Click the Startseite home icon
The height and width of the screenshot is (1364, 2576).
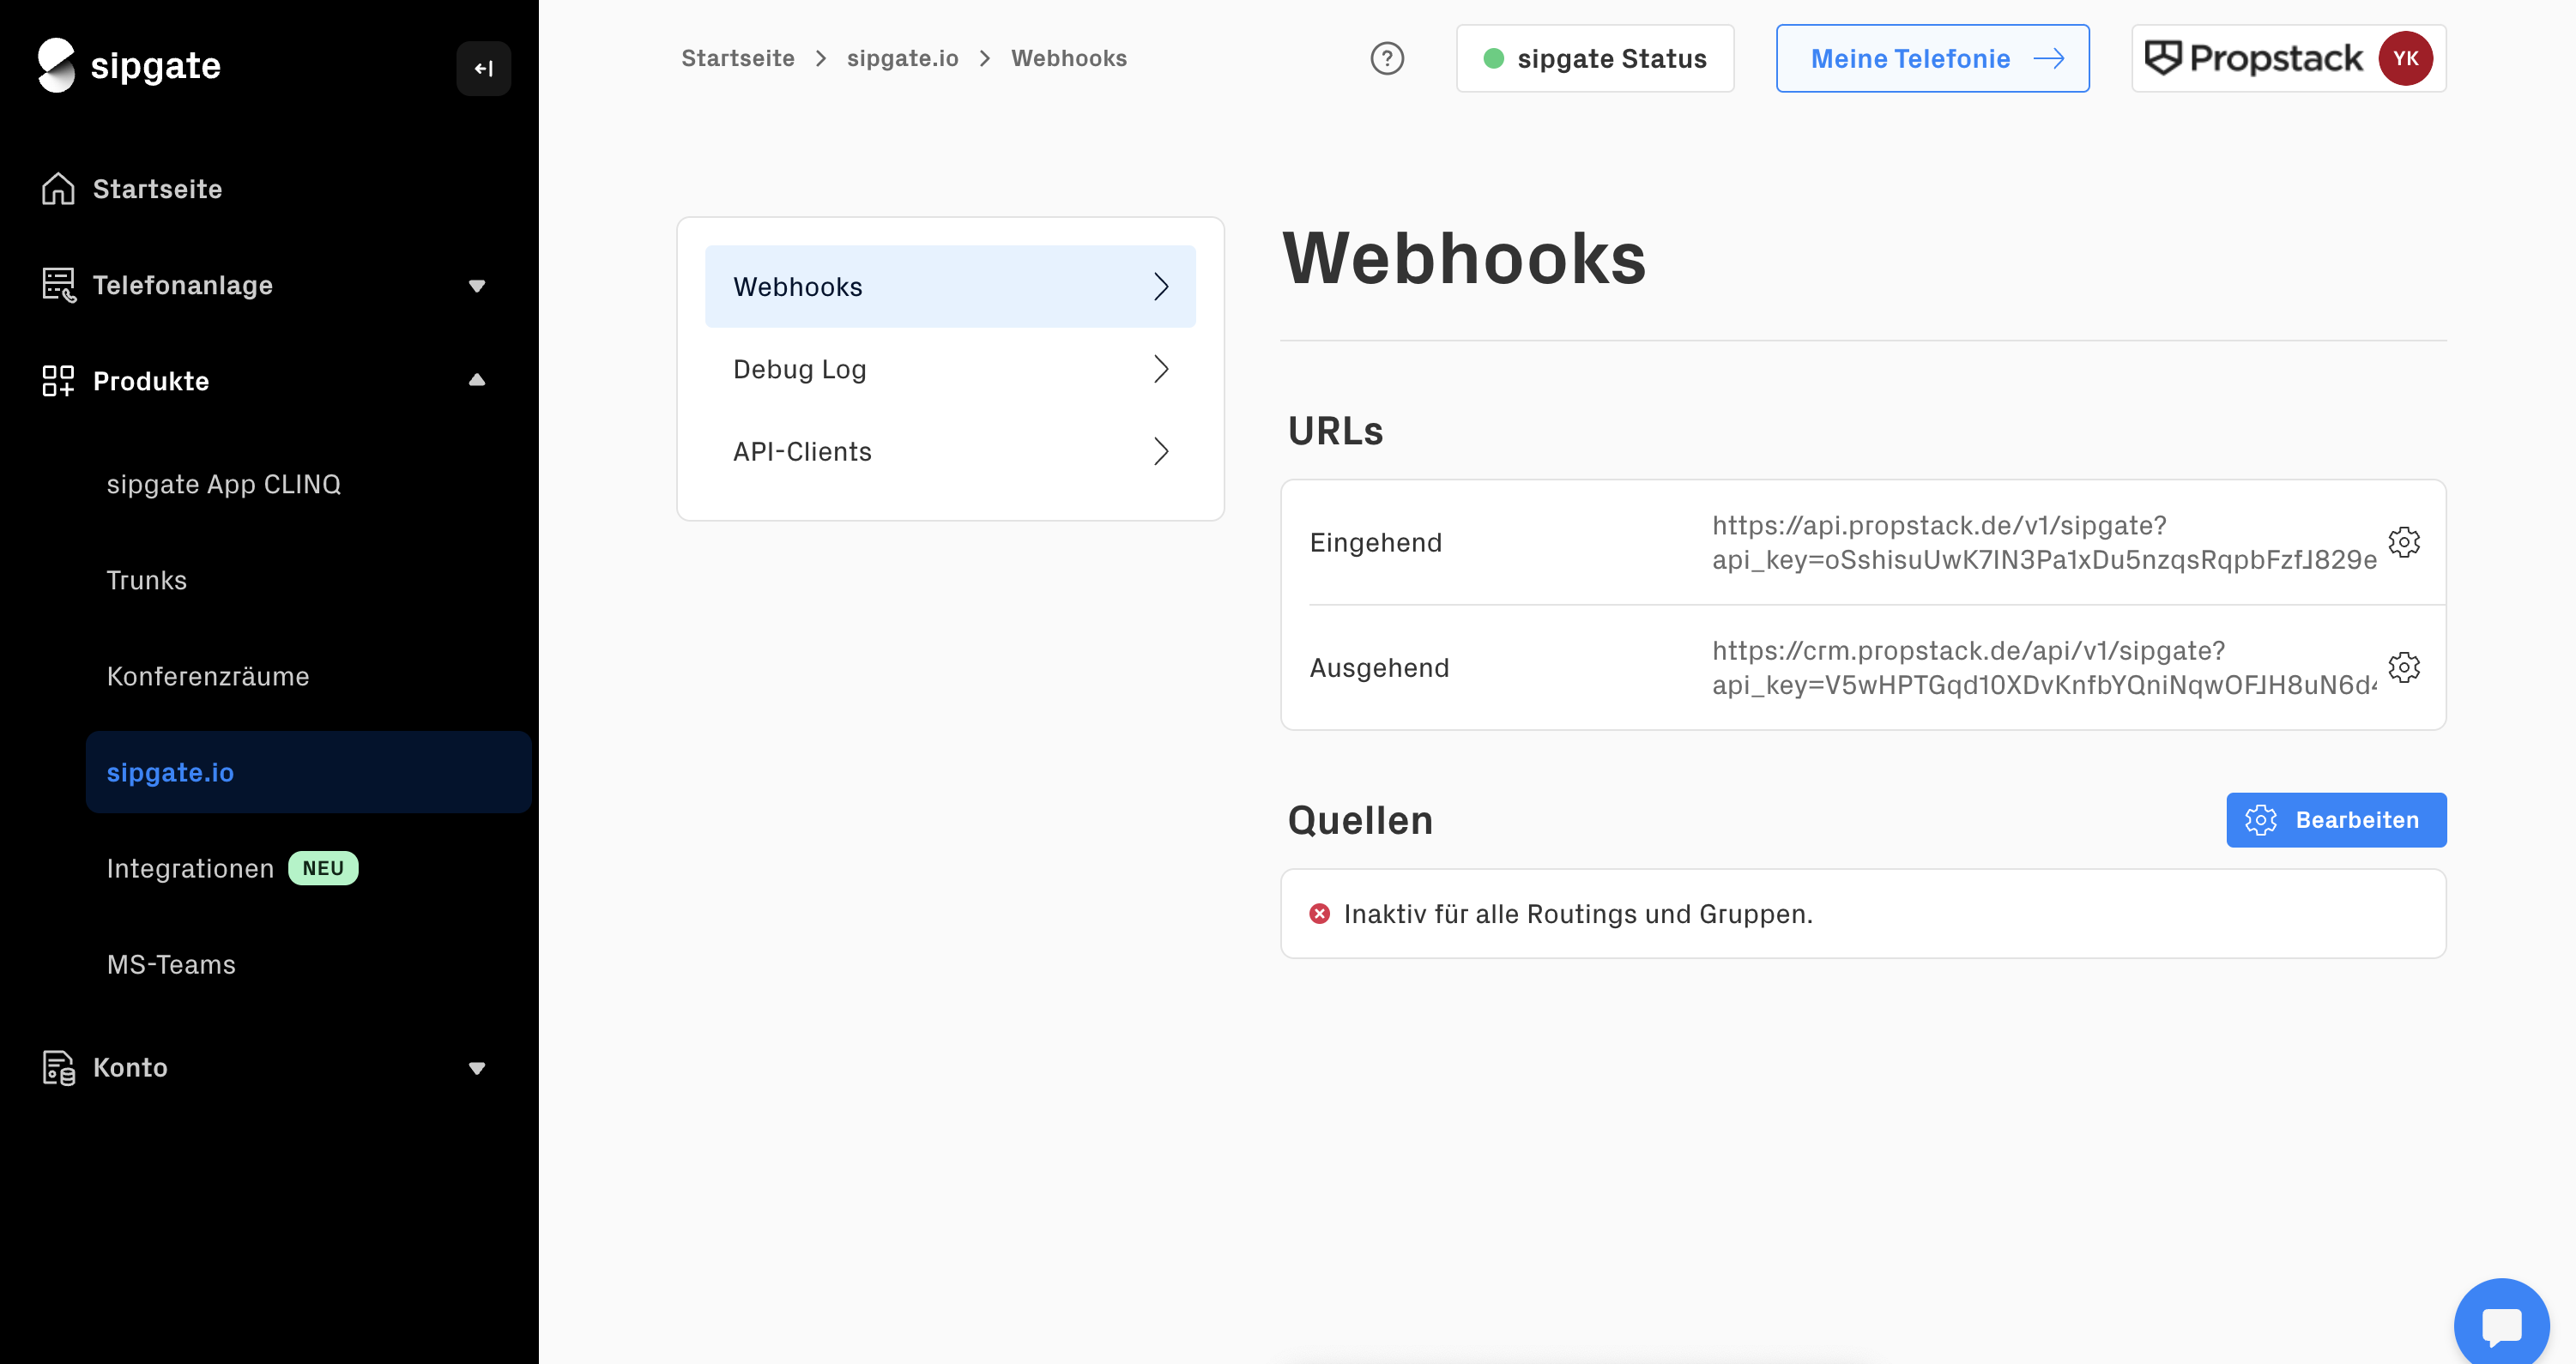tap(58, 188)
